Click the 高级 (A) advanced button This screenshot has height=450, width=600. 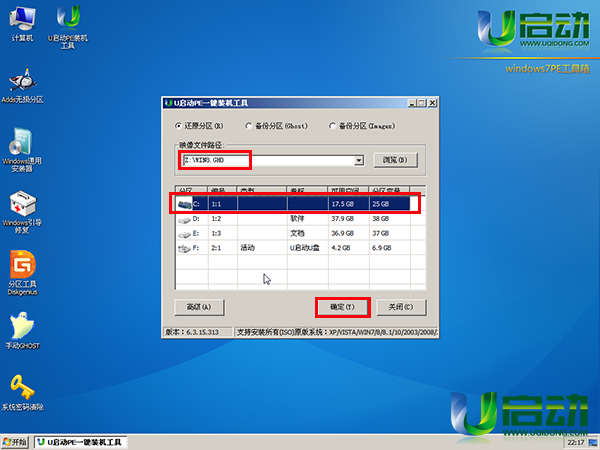point(199,307)
